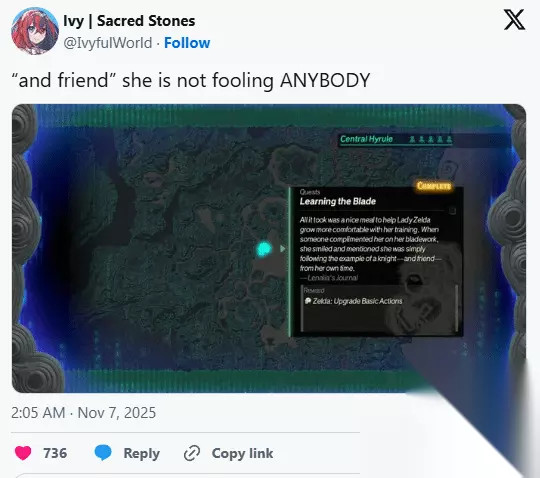
Task: Open the @IvyfulWorld handle link
Action: pos(108,43)
